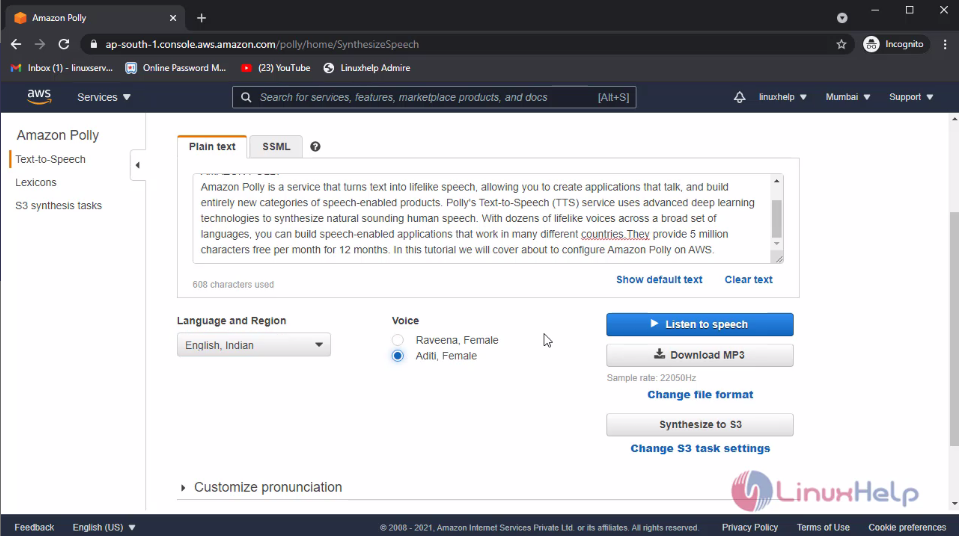Open the English (US) language selector in footer
959x536 pixels.
click(104, 527)
